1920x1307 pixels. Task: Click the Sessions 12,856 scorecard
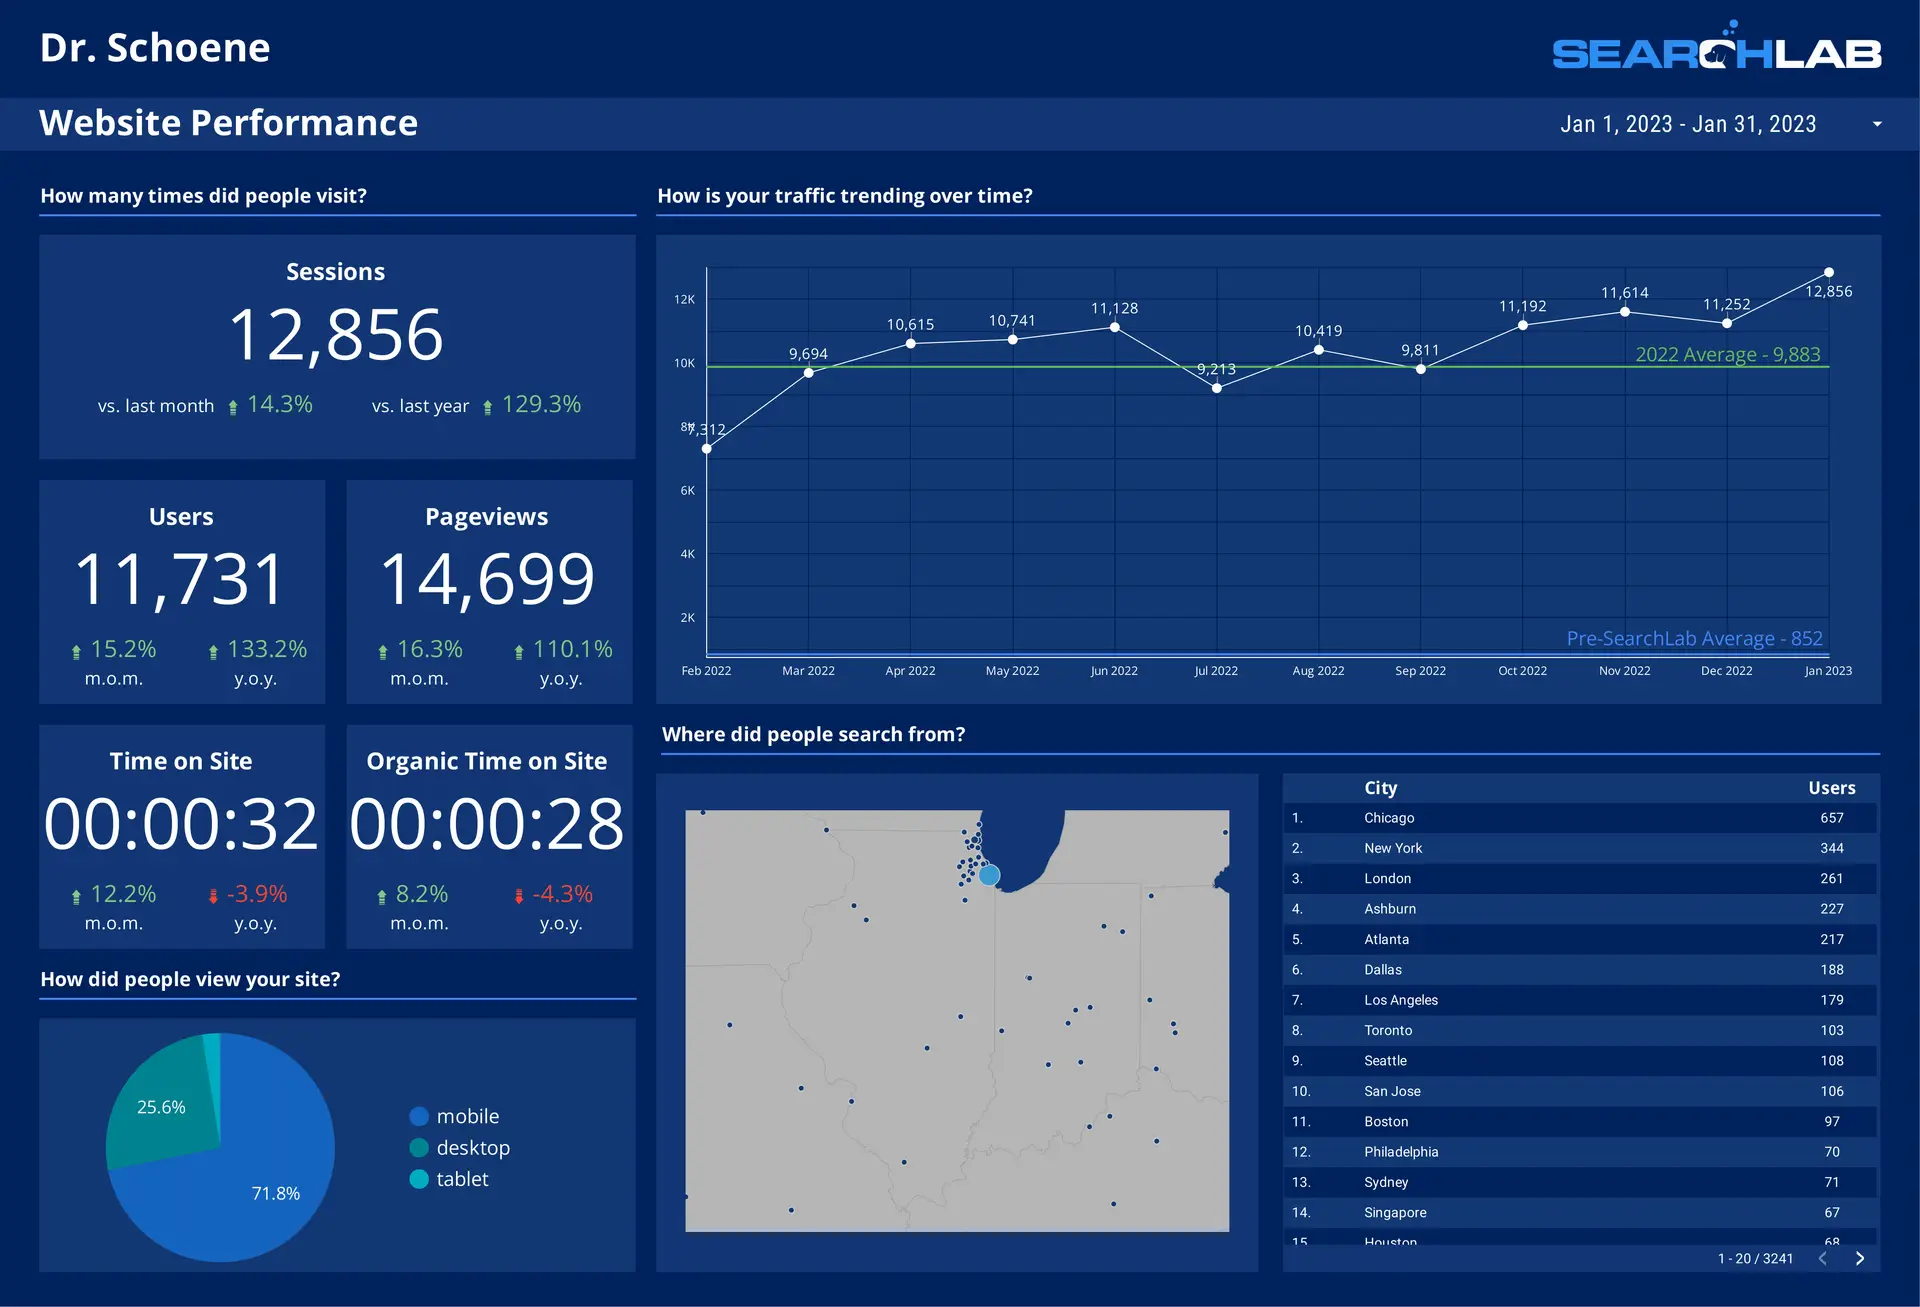336,335
